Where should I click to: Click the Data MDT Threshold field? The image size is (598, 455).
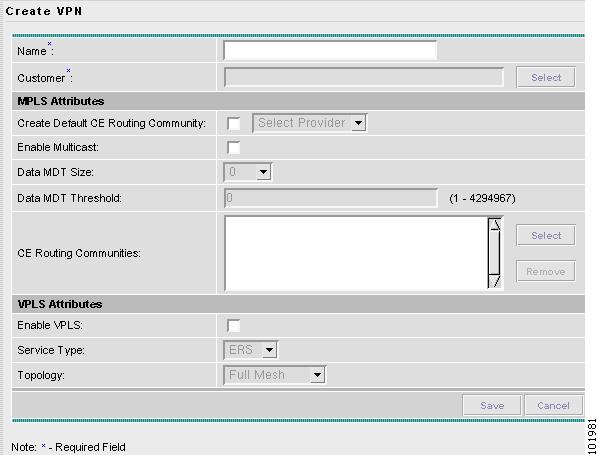pos(331,198)
